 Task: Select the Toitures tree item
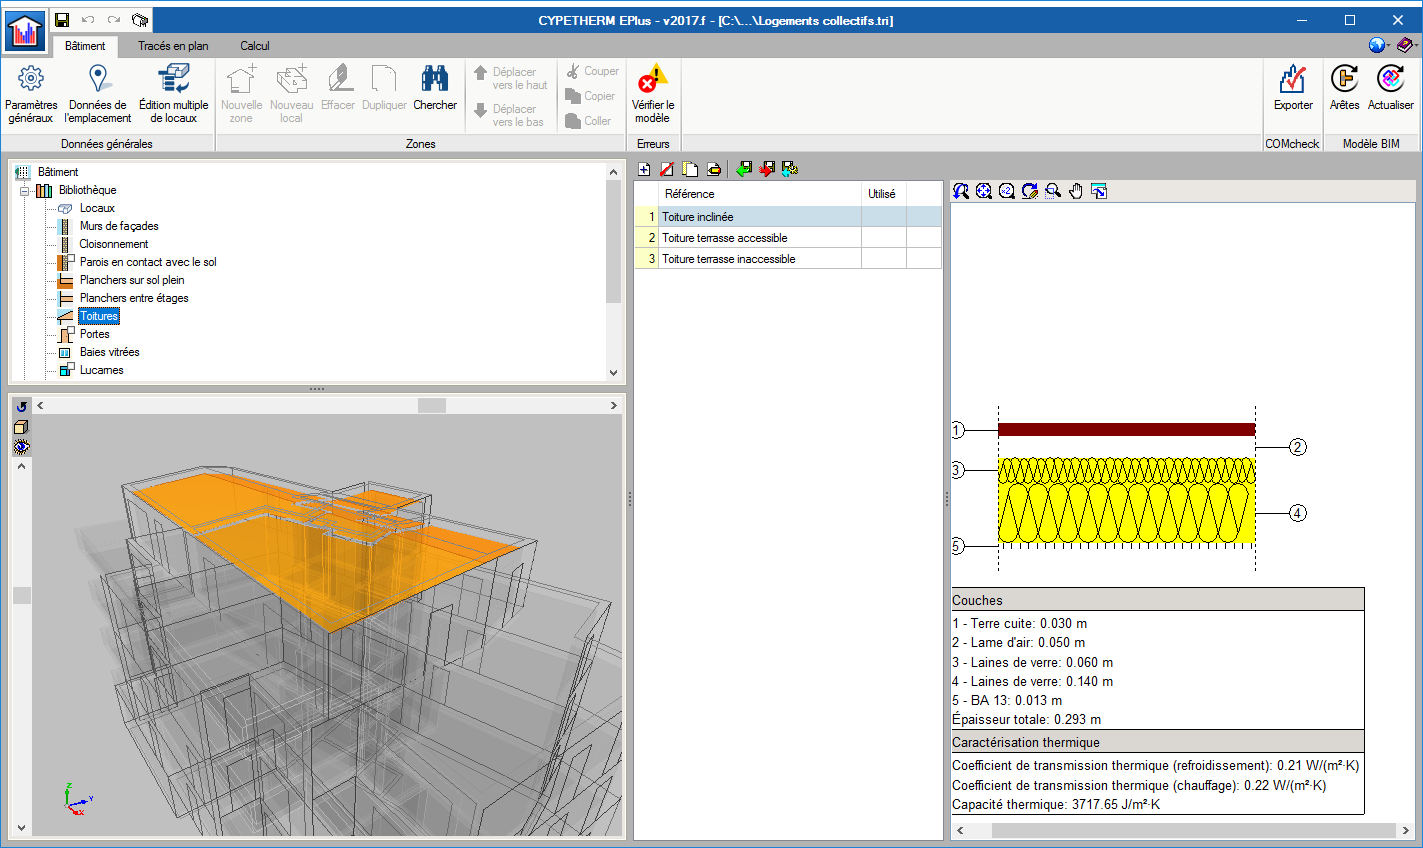point(99,316)
